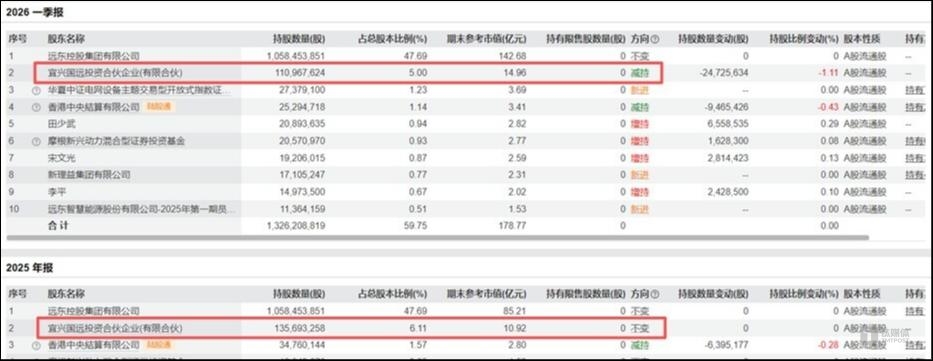The image size is (933, 361).
Task: Select 新进 in 新理益集团 row
Action: pos(640,175)
